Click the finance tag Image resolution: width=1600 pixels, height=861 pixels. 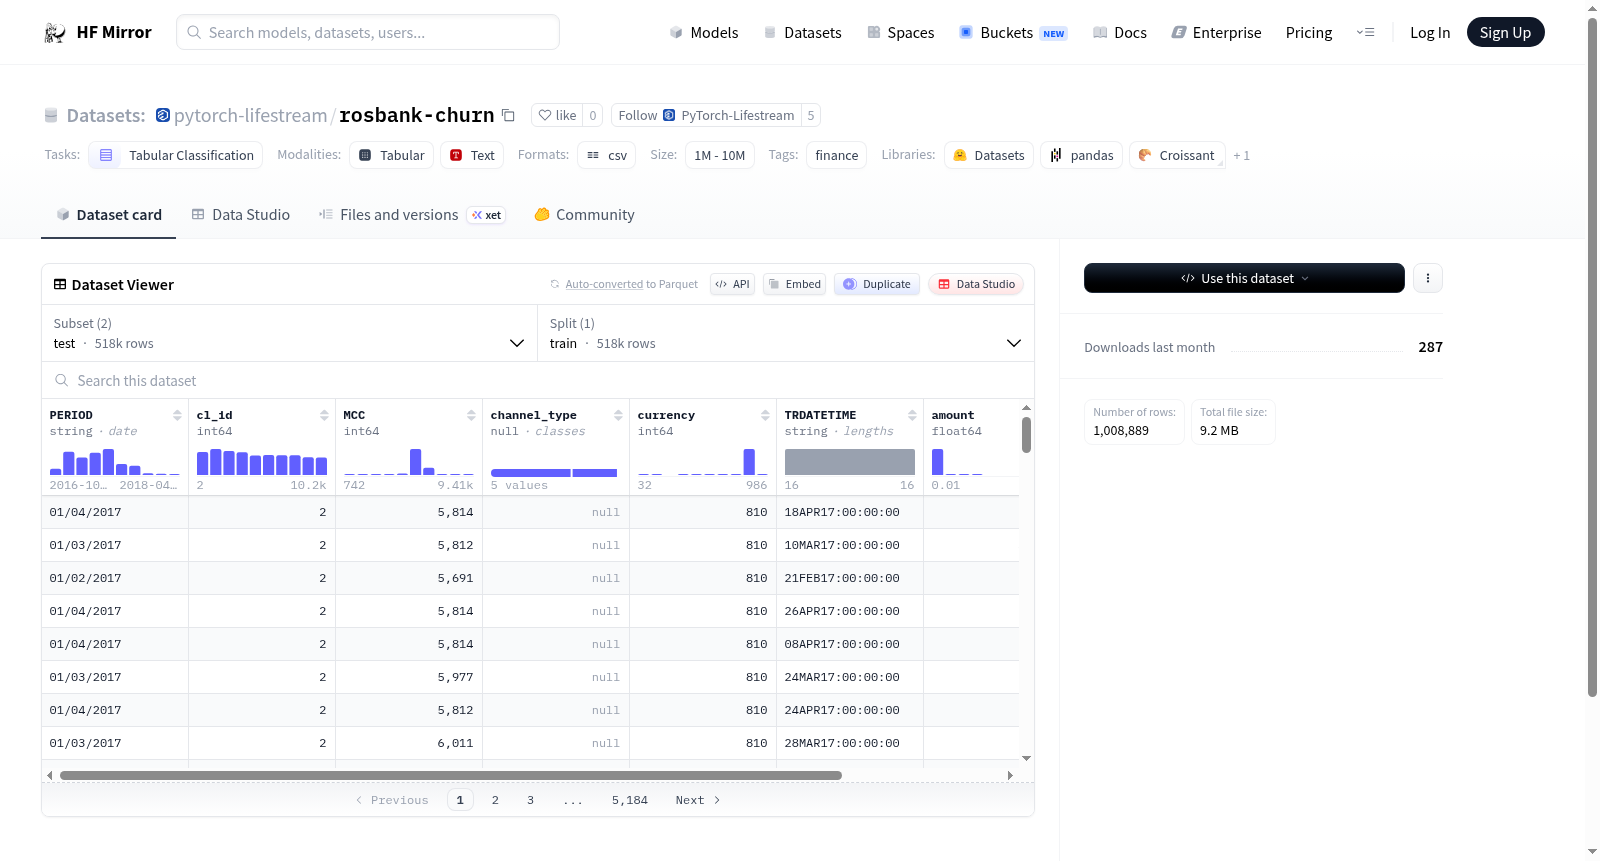[x=836, y=155]
